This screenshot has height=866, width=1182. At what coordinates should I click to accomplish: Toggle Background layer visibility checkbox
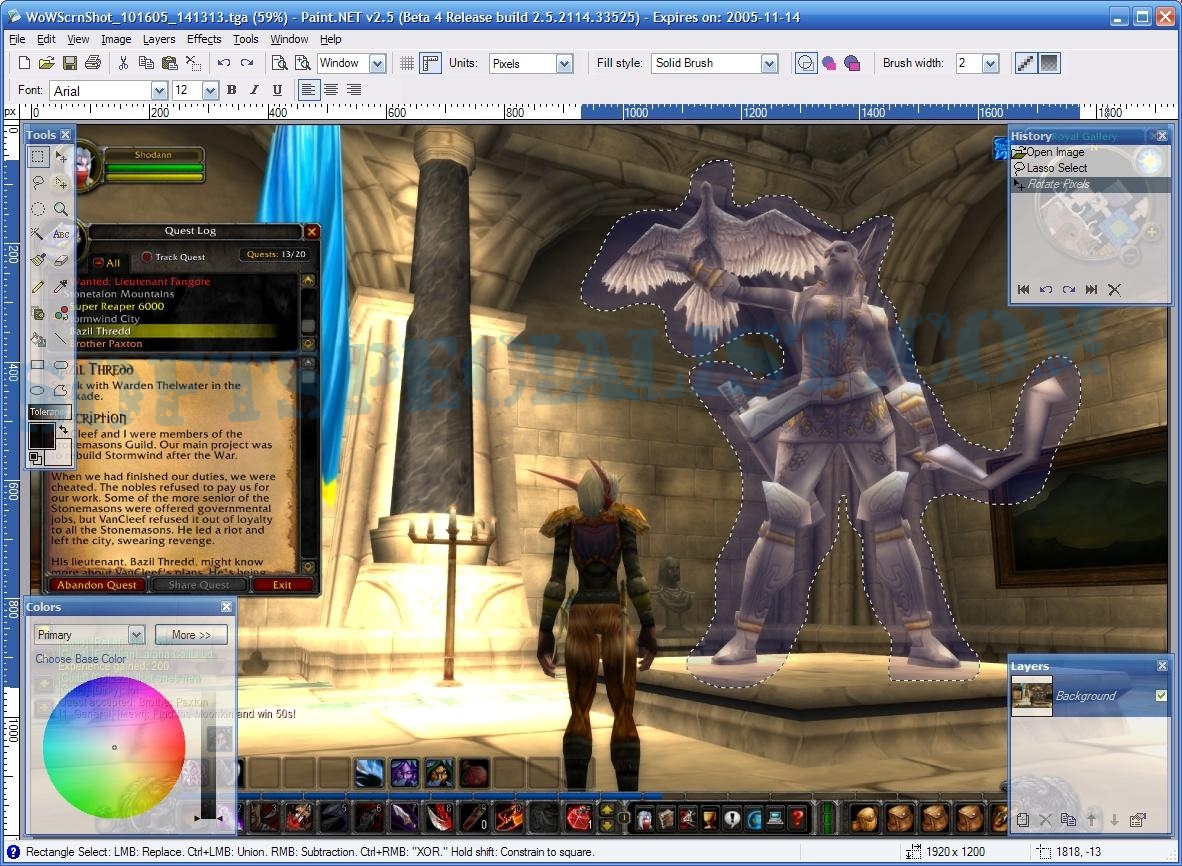point(1161,696)
